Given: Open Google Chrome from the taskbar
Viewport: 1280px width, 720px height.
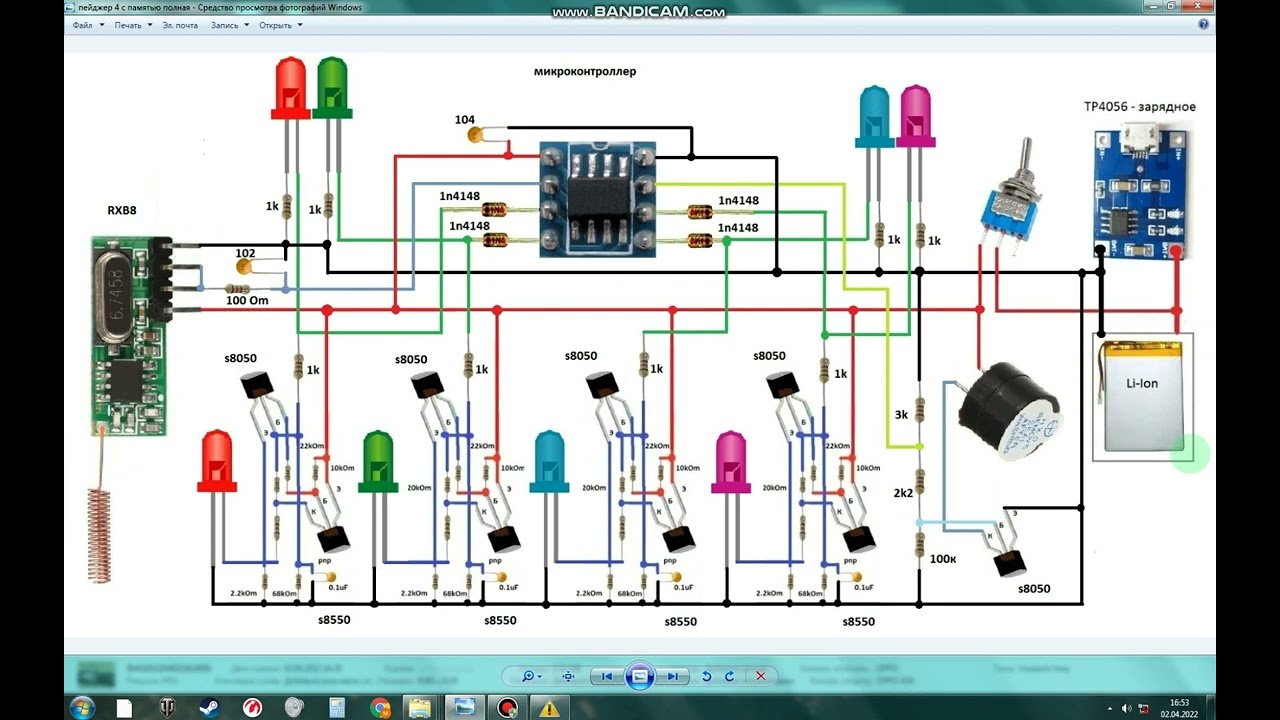Looking at the screenshot, I should click(381, 708).
